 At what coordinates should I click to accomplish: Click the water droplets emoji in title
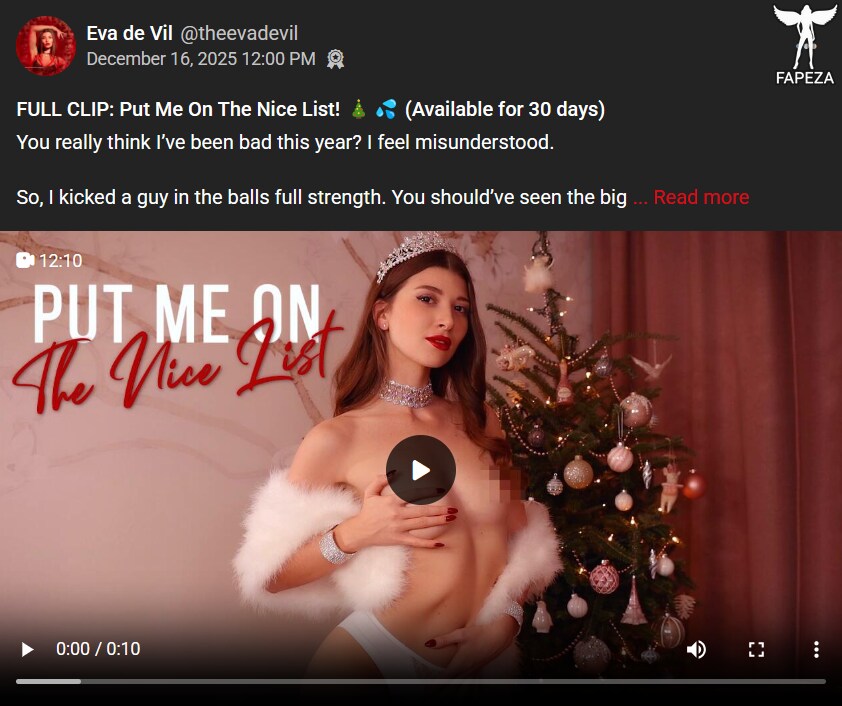pyautogui.click(x=386, y=109)
